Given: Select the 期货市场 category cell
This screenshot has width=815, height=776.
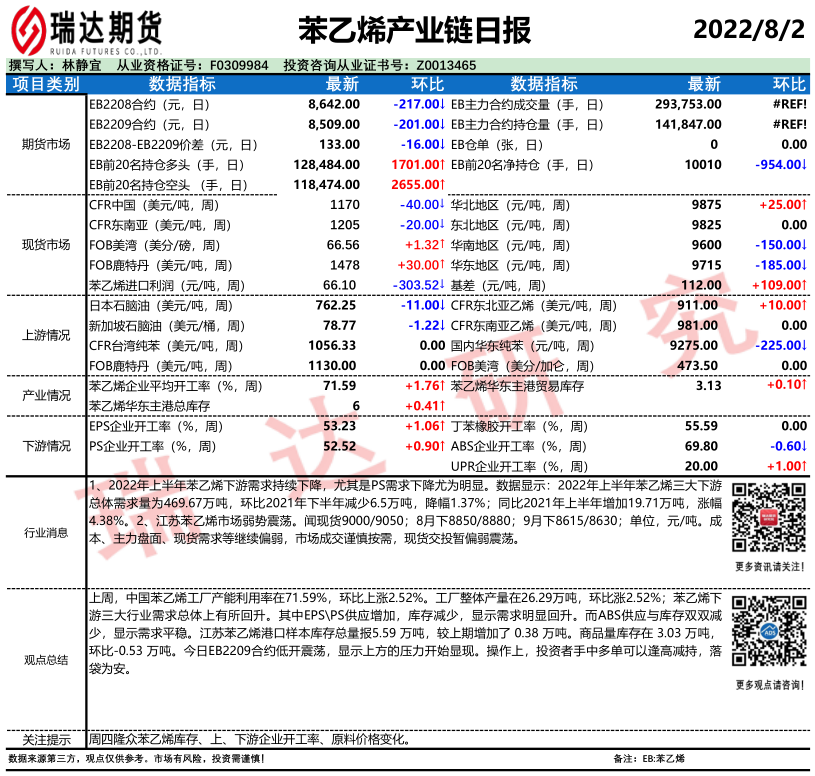Looking at the screenshot, I should coord(46,145).
